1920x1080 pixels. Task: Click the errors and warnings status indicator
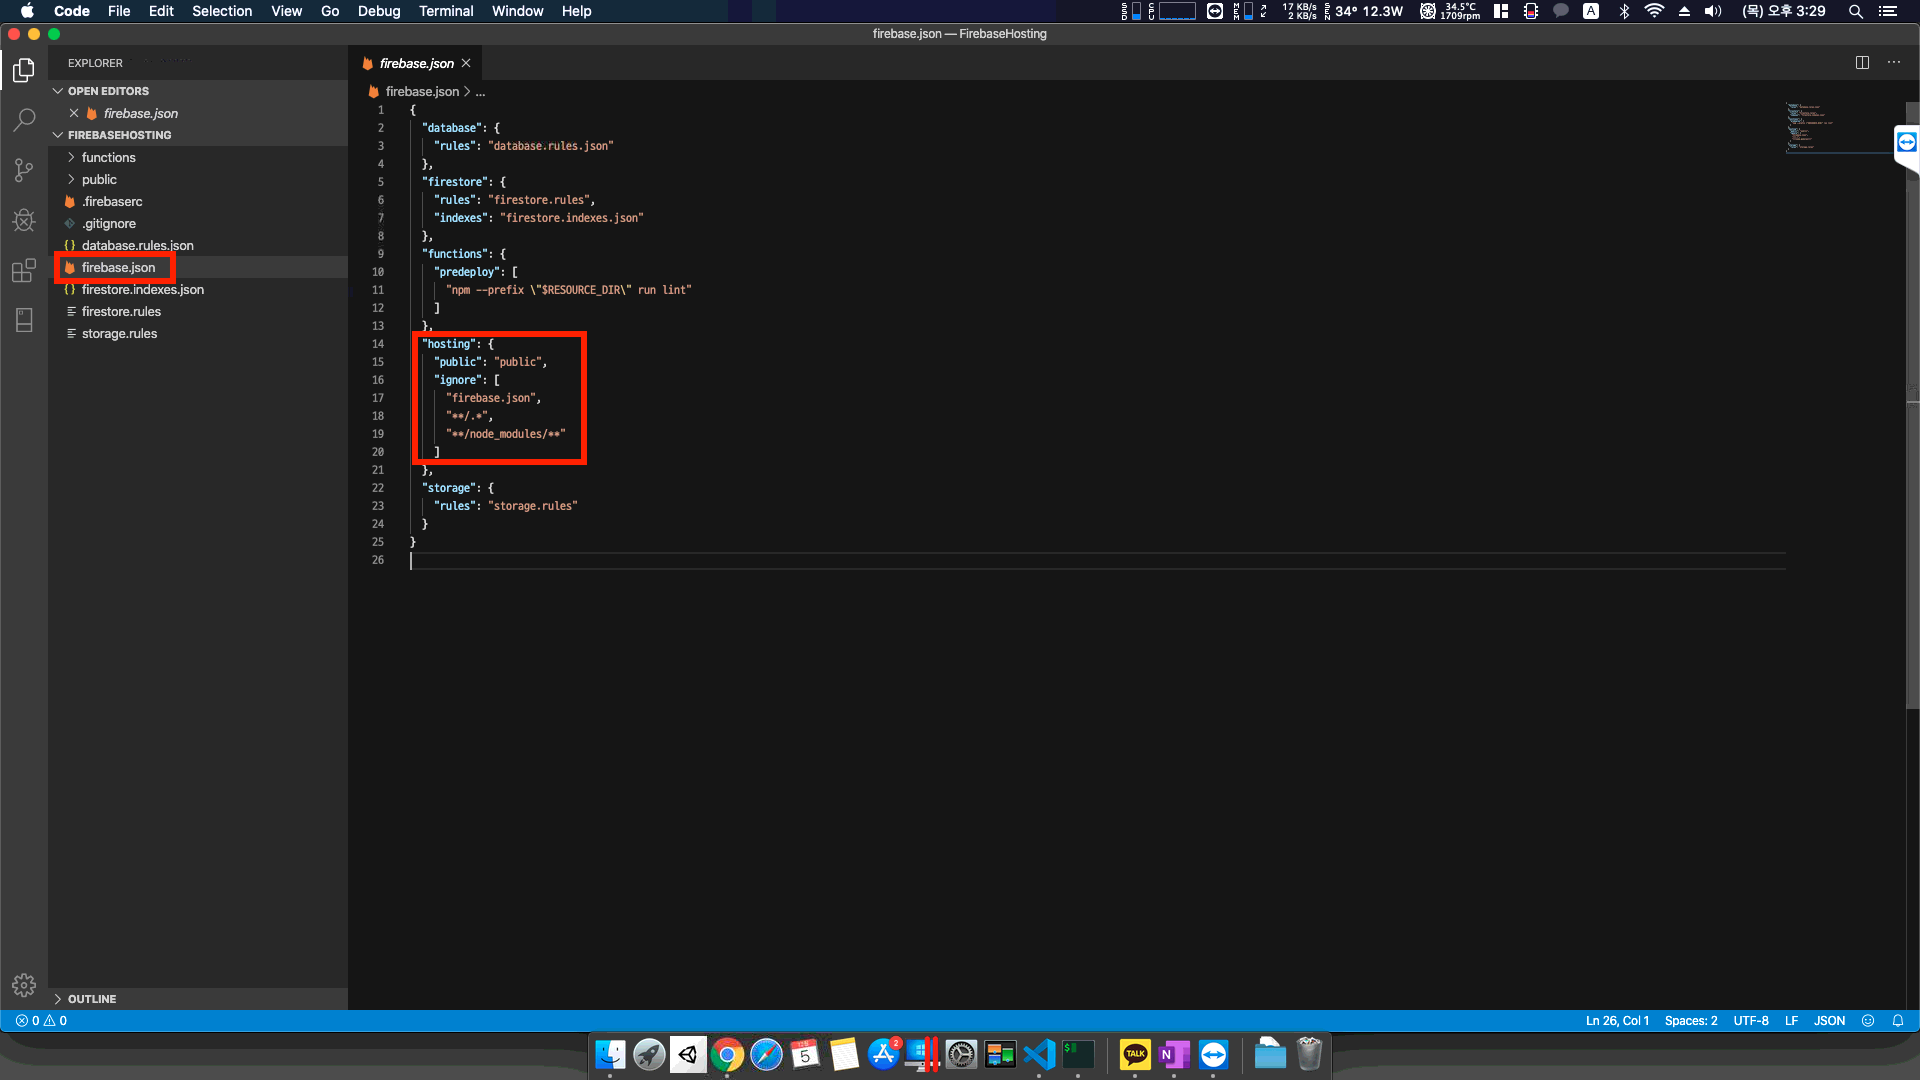[41, 1021]
